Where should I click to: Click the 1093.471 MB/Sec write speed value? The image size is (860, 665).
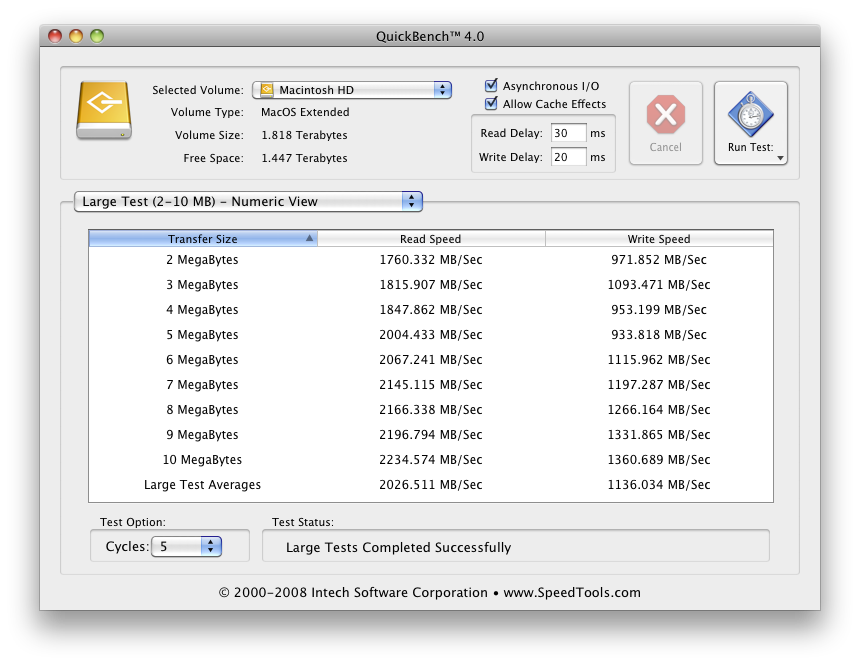click(659, 285)
